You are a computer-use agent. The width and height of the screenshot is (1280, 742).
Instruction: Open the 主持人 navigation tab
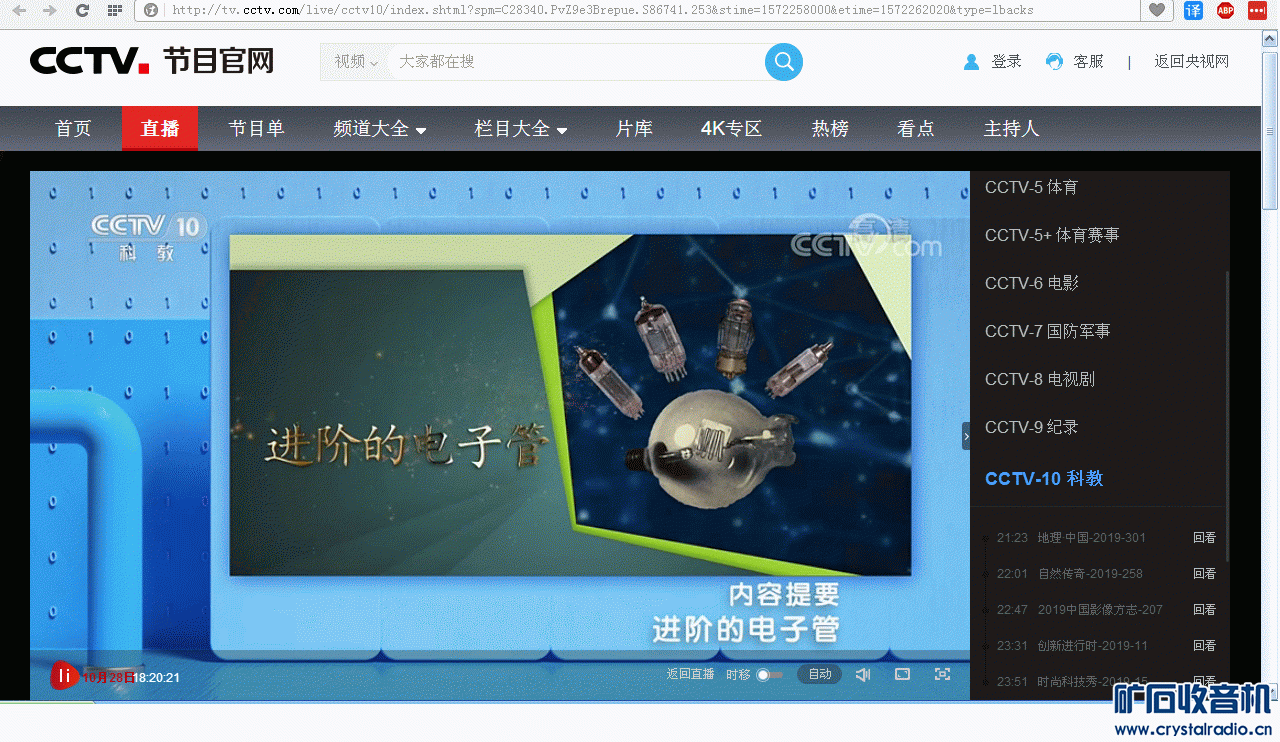[1011, 129]
